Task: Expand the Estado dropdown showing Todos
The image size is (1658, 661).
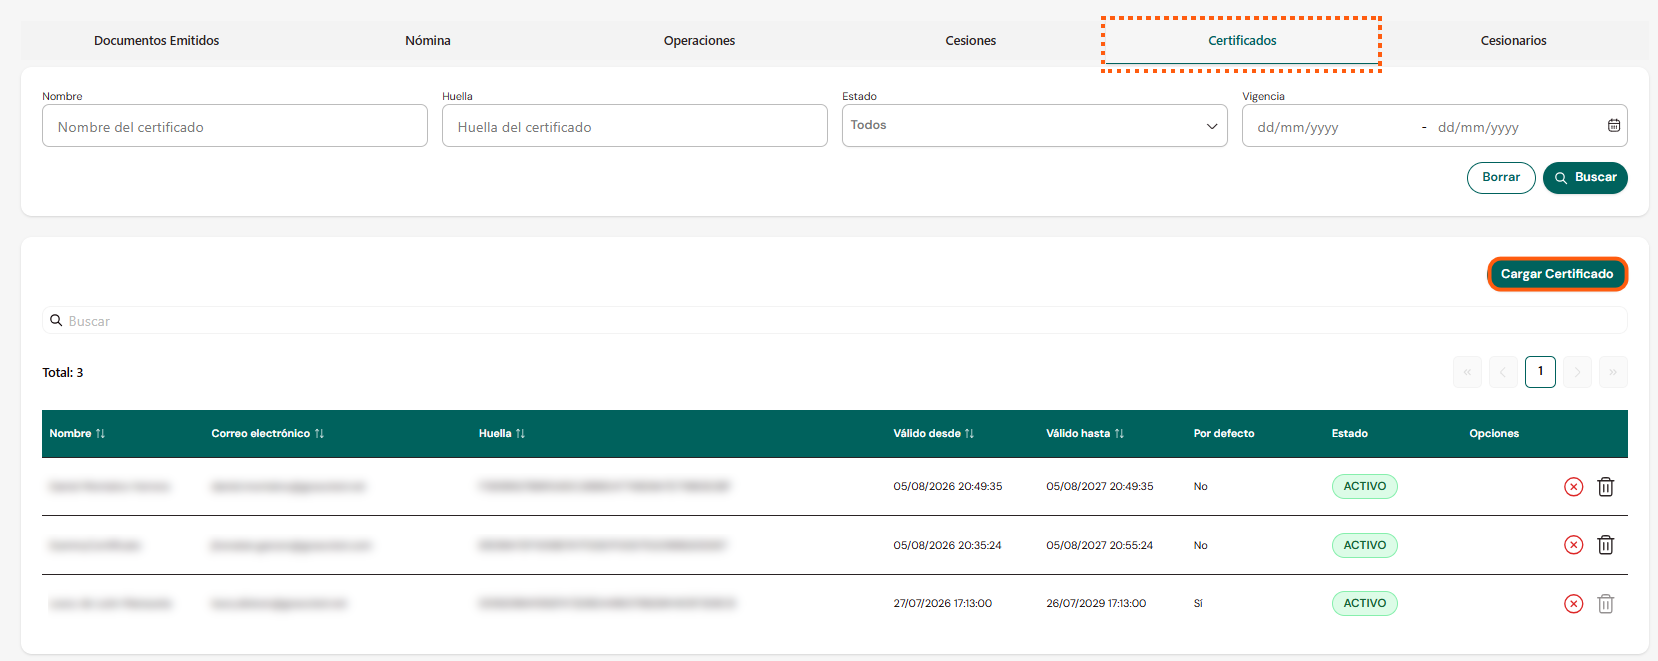Action: [1035, 126]
